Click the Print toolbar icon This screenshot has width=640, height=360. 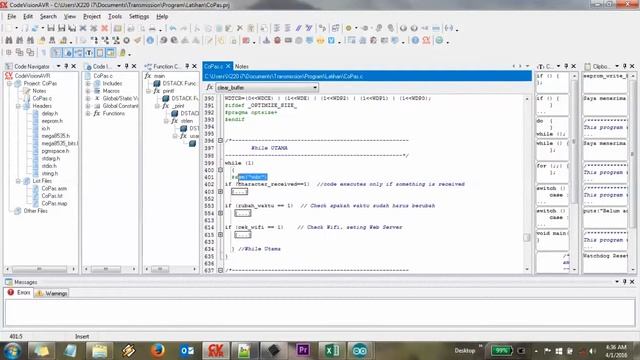tap(152, 28)
